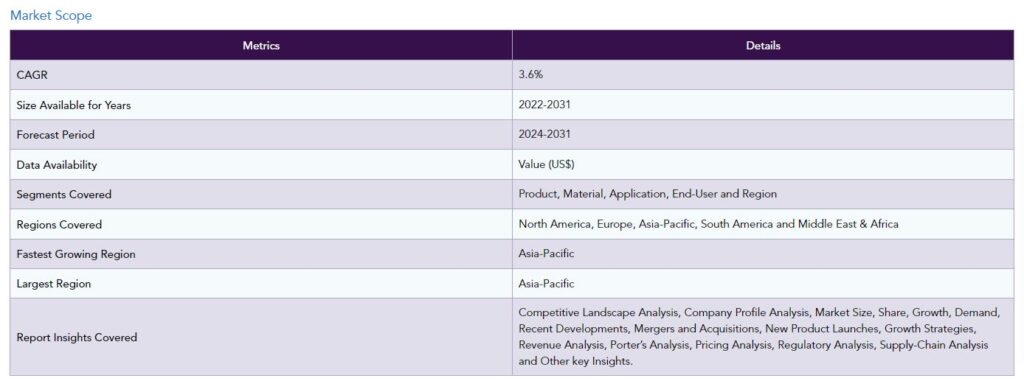Viewport: 1024px width, 381px height.
Task: Select the Size Available for Years cell
Action: 261,105
